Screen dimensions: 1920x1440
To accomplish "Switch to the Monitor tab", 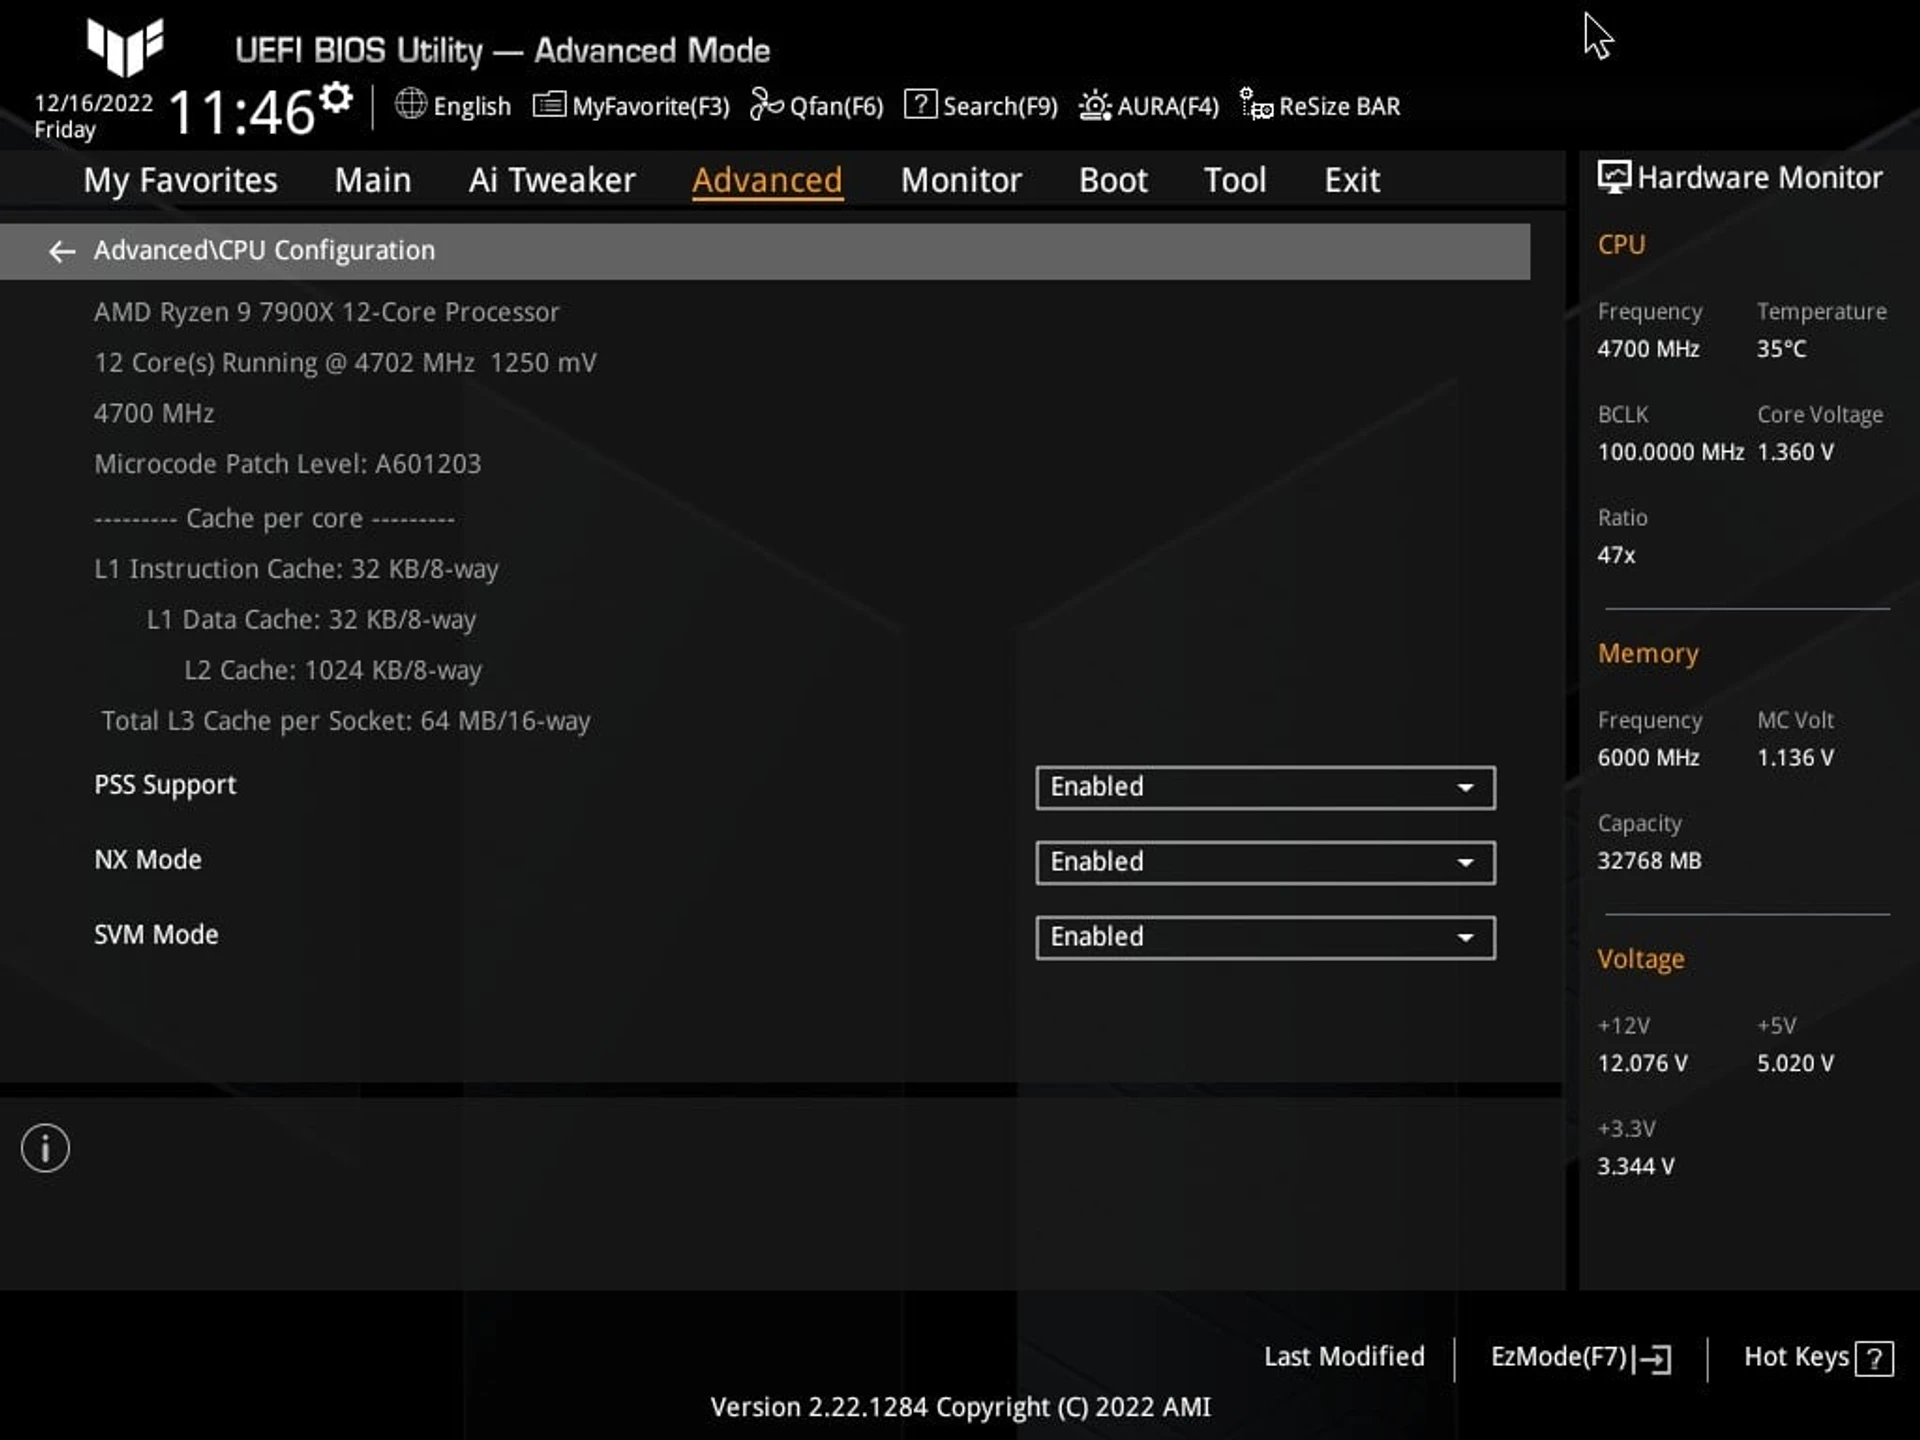I will [961, 180].
